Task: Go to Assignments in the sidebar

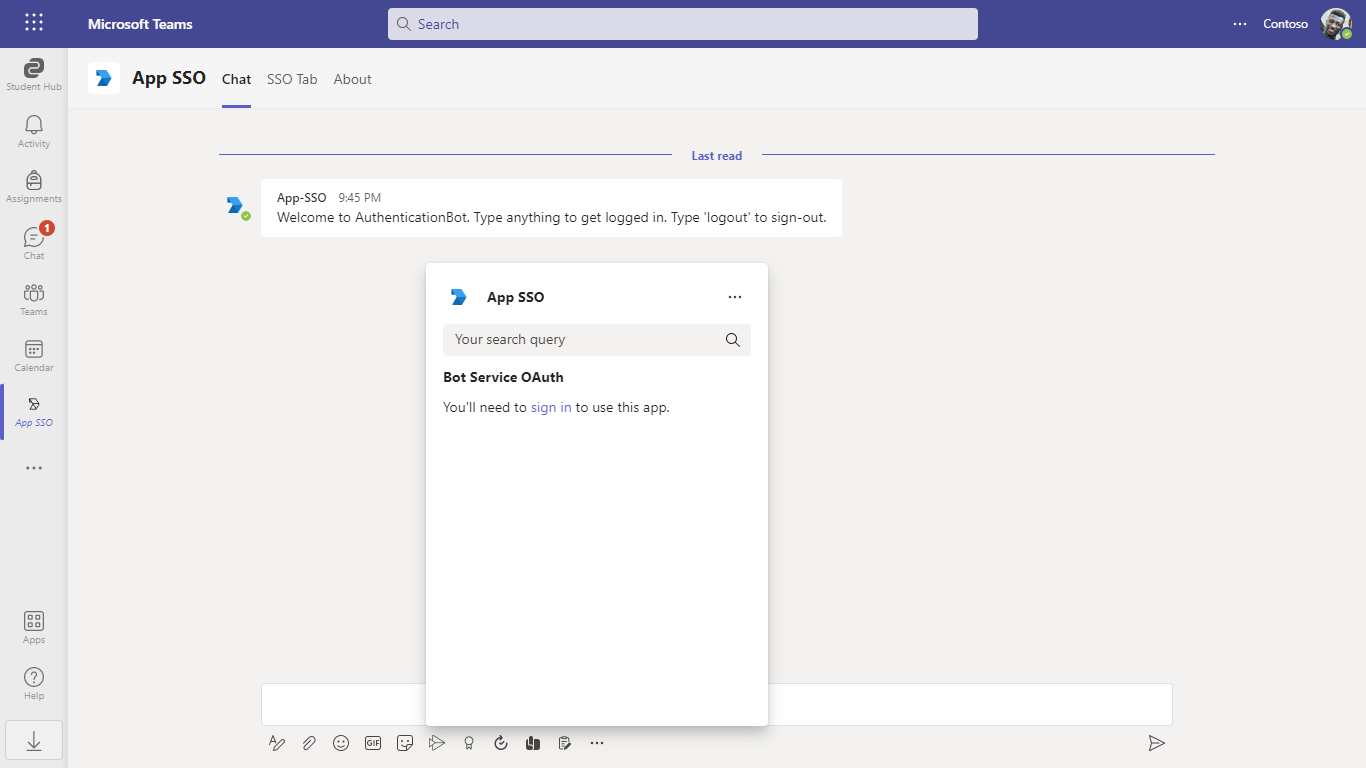Action: [x=34, y=188]
